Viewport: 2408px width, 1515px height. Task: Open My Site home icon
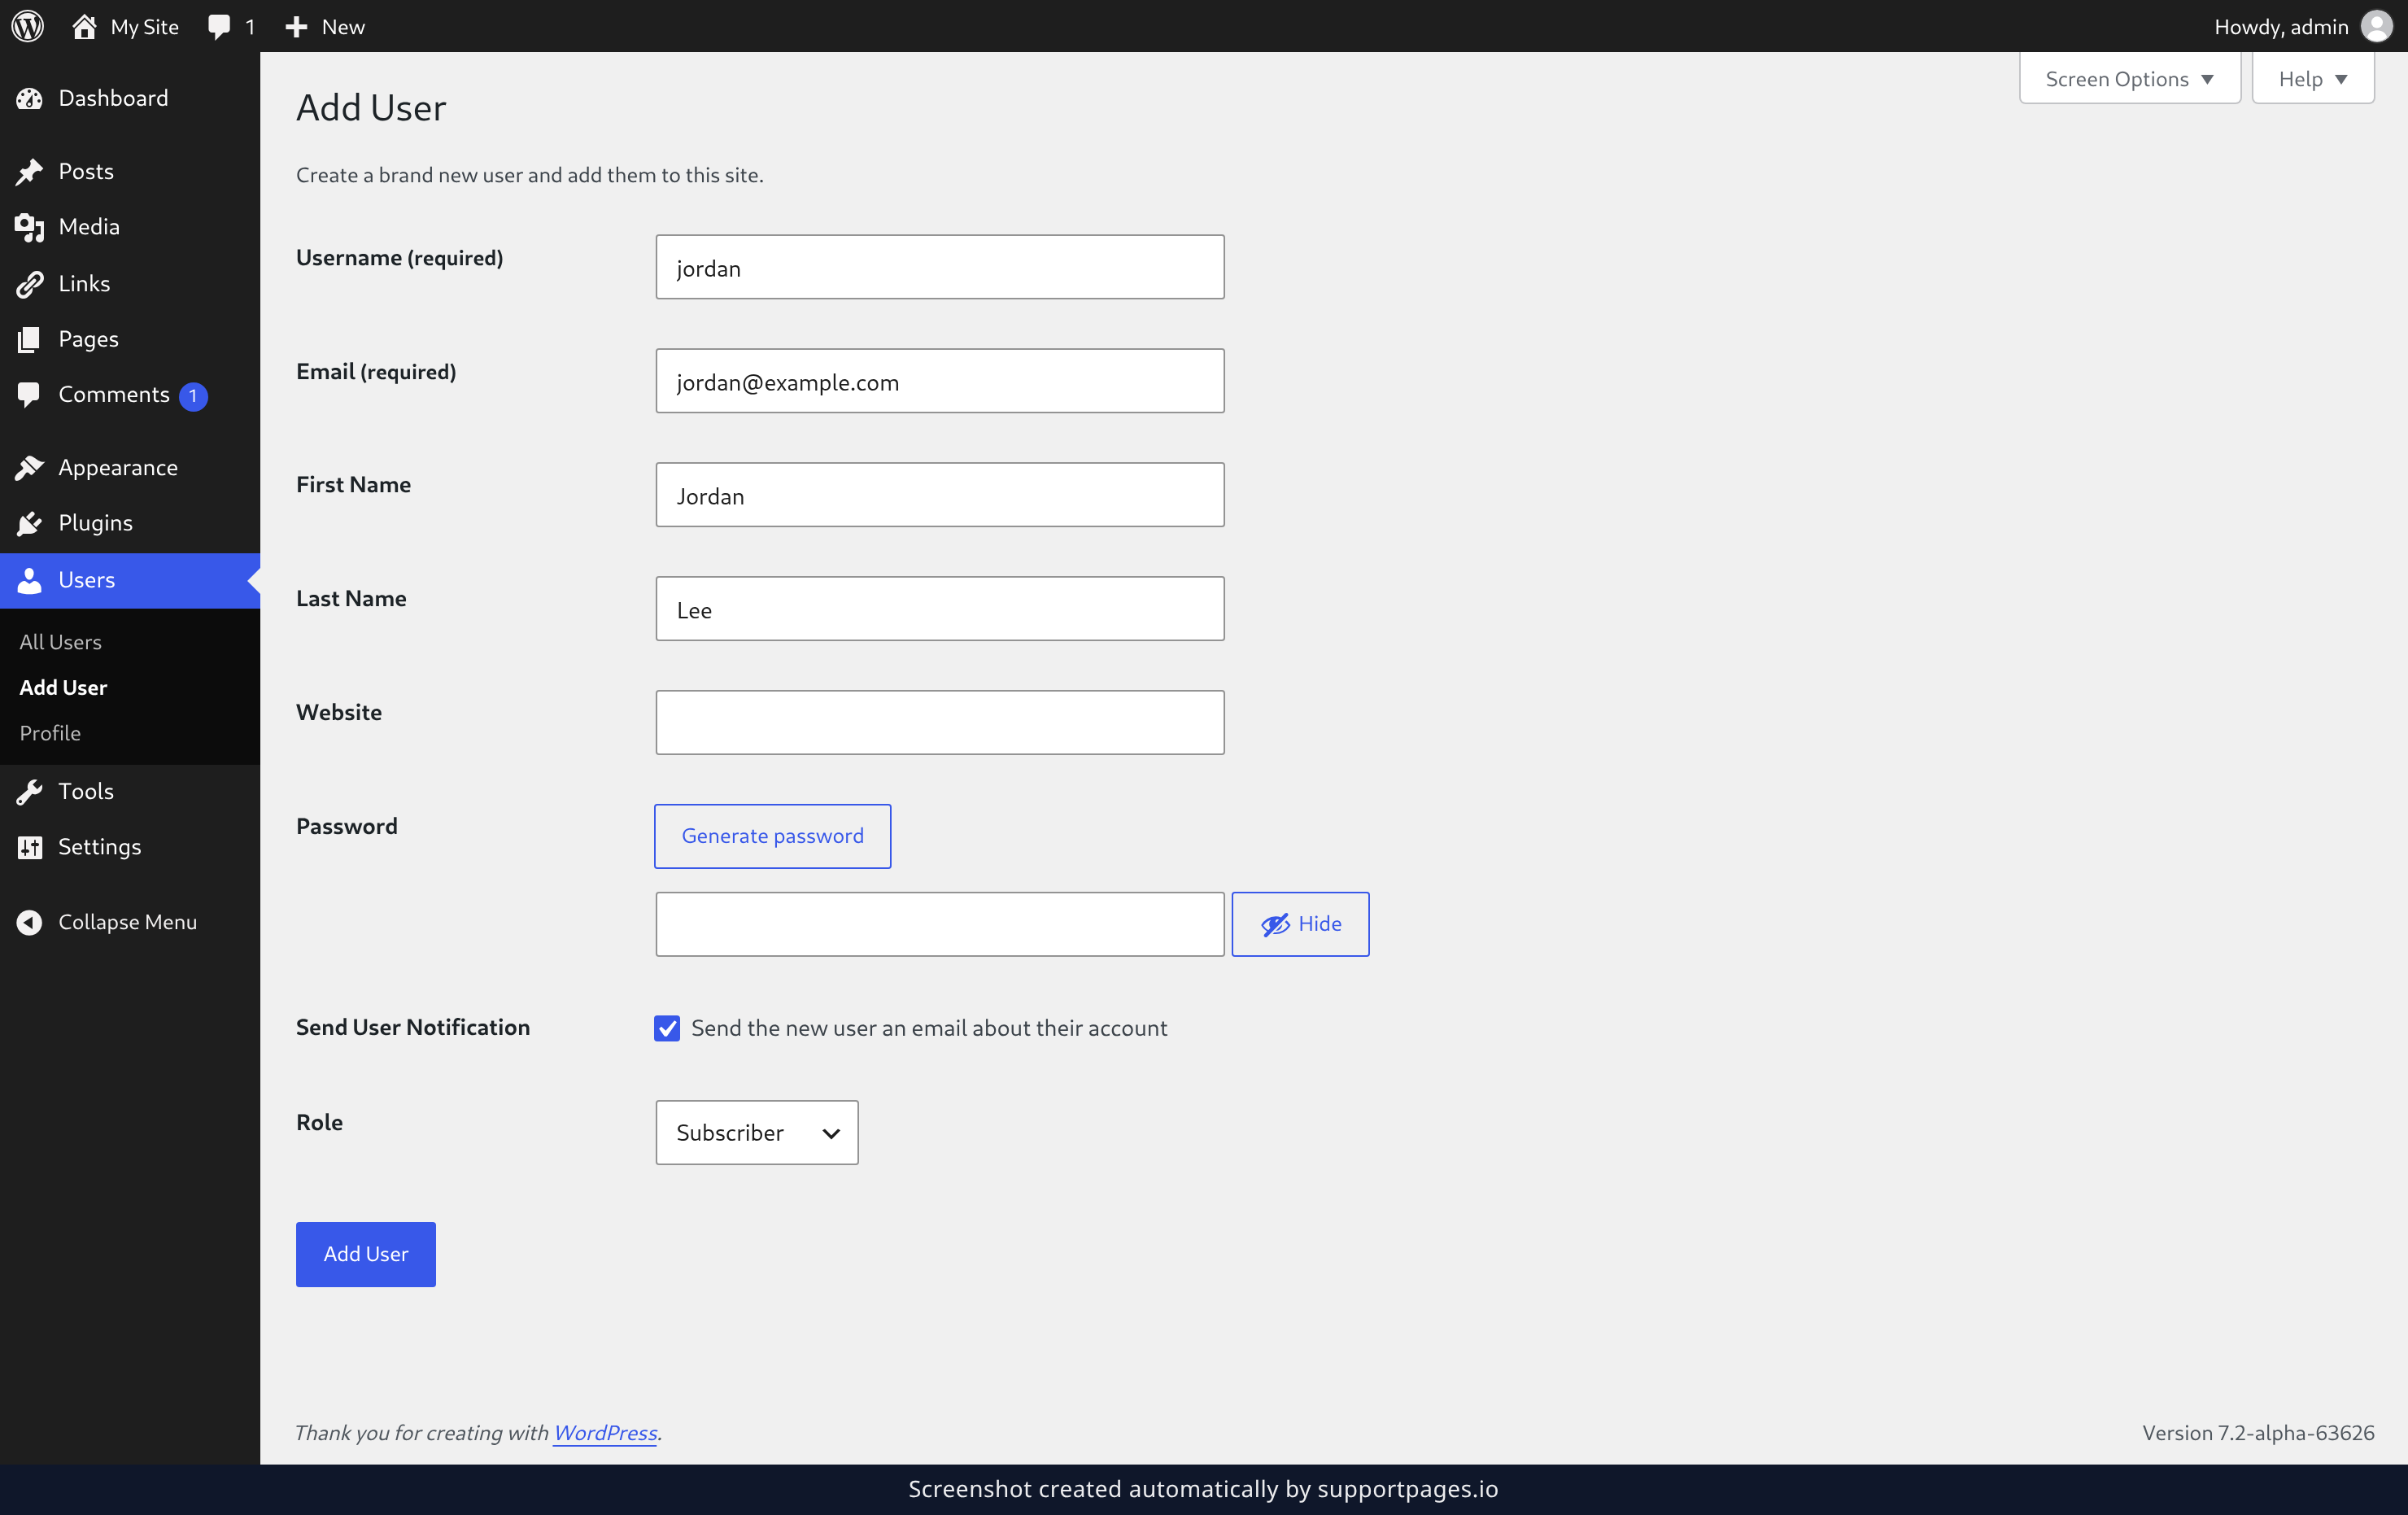tap(84, 26)
